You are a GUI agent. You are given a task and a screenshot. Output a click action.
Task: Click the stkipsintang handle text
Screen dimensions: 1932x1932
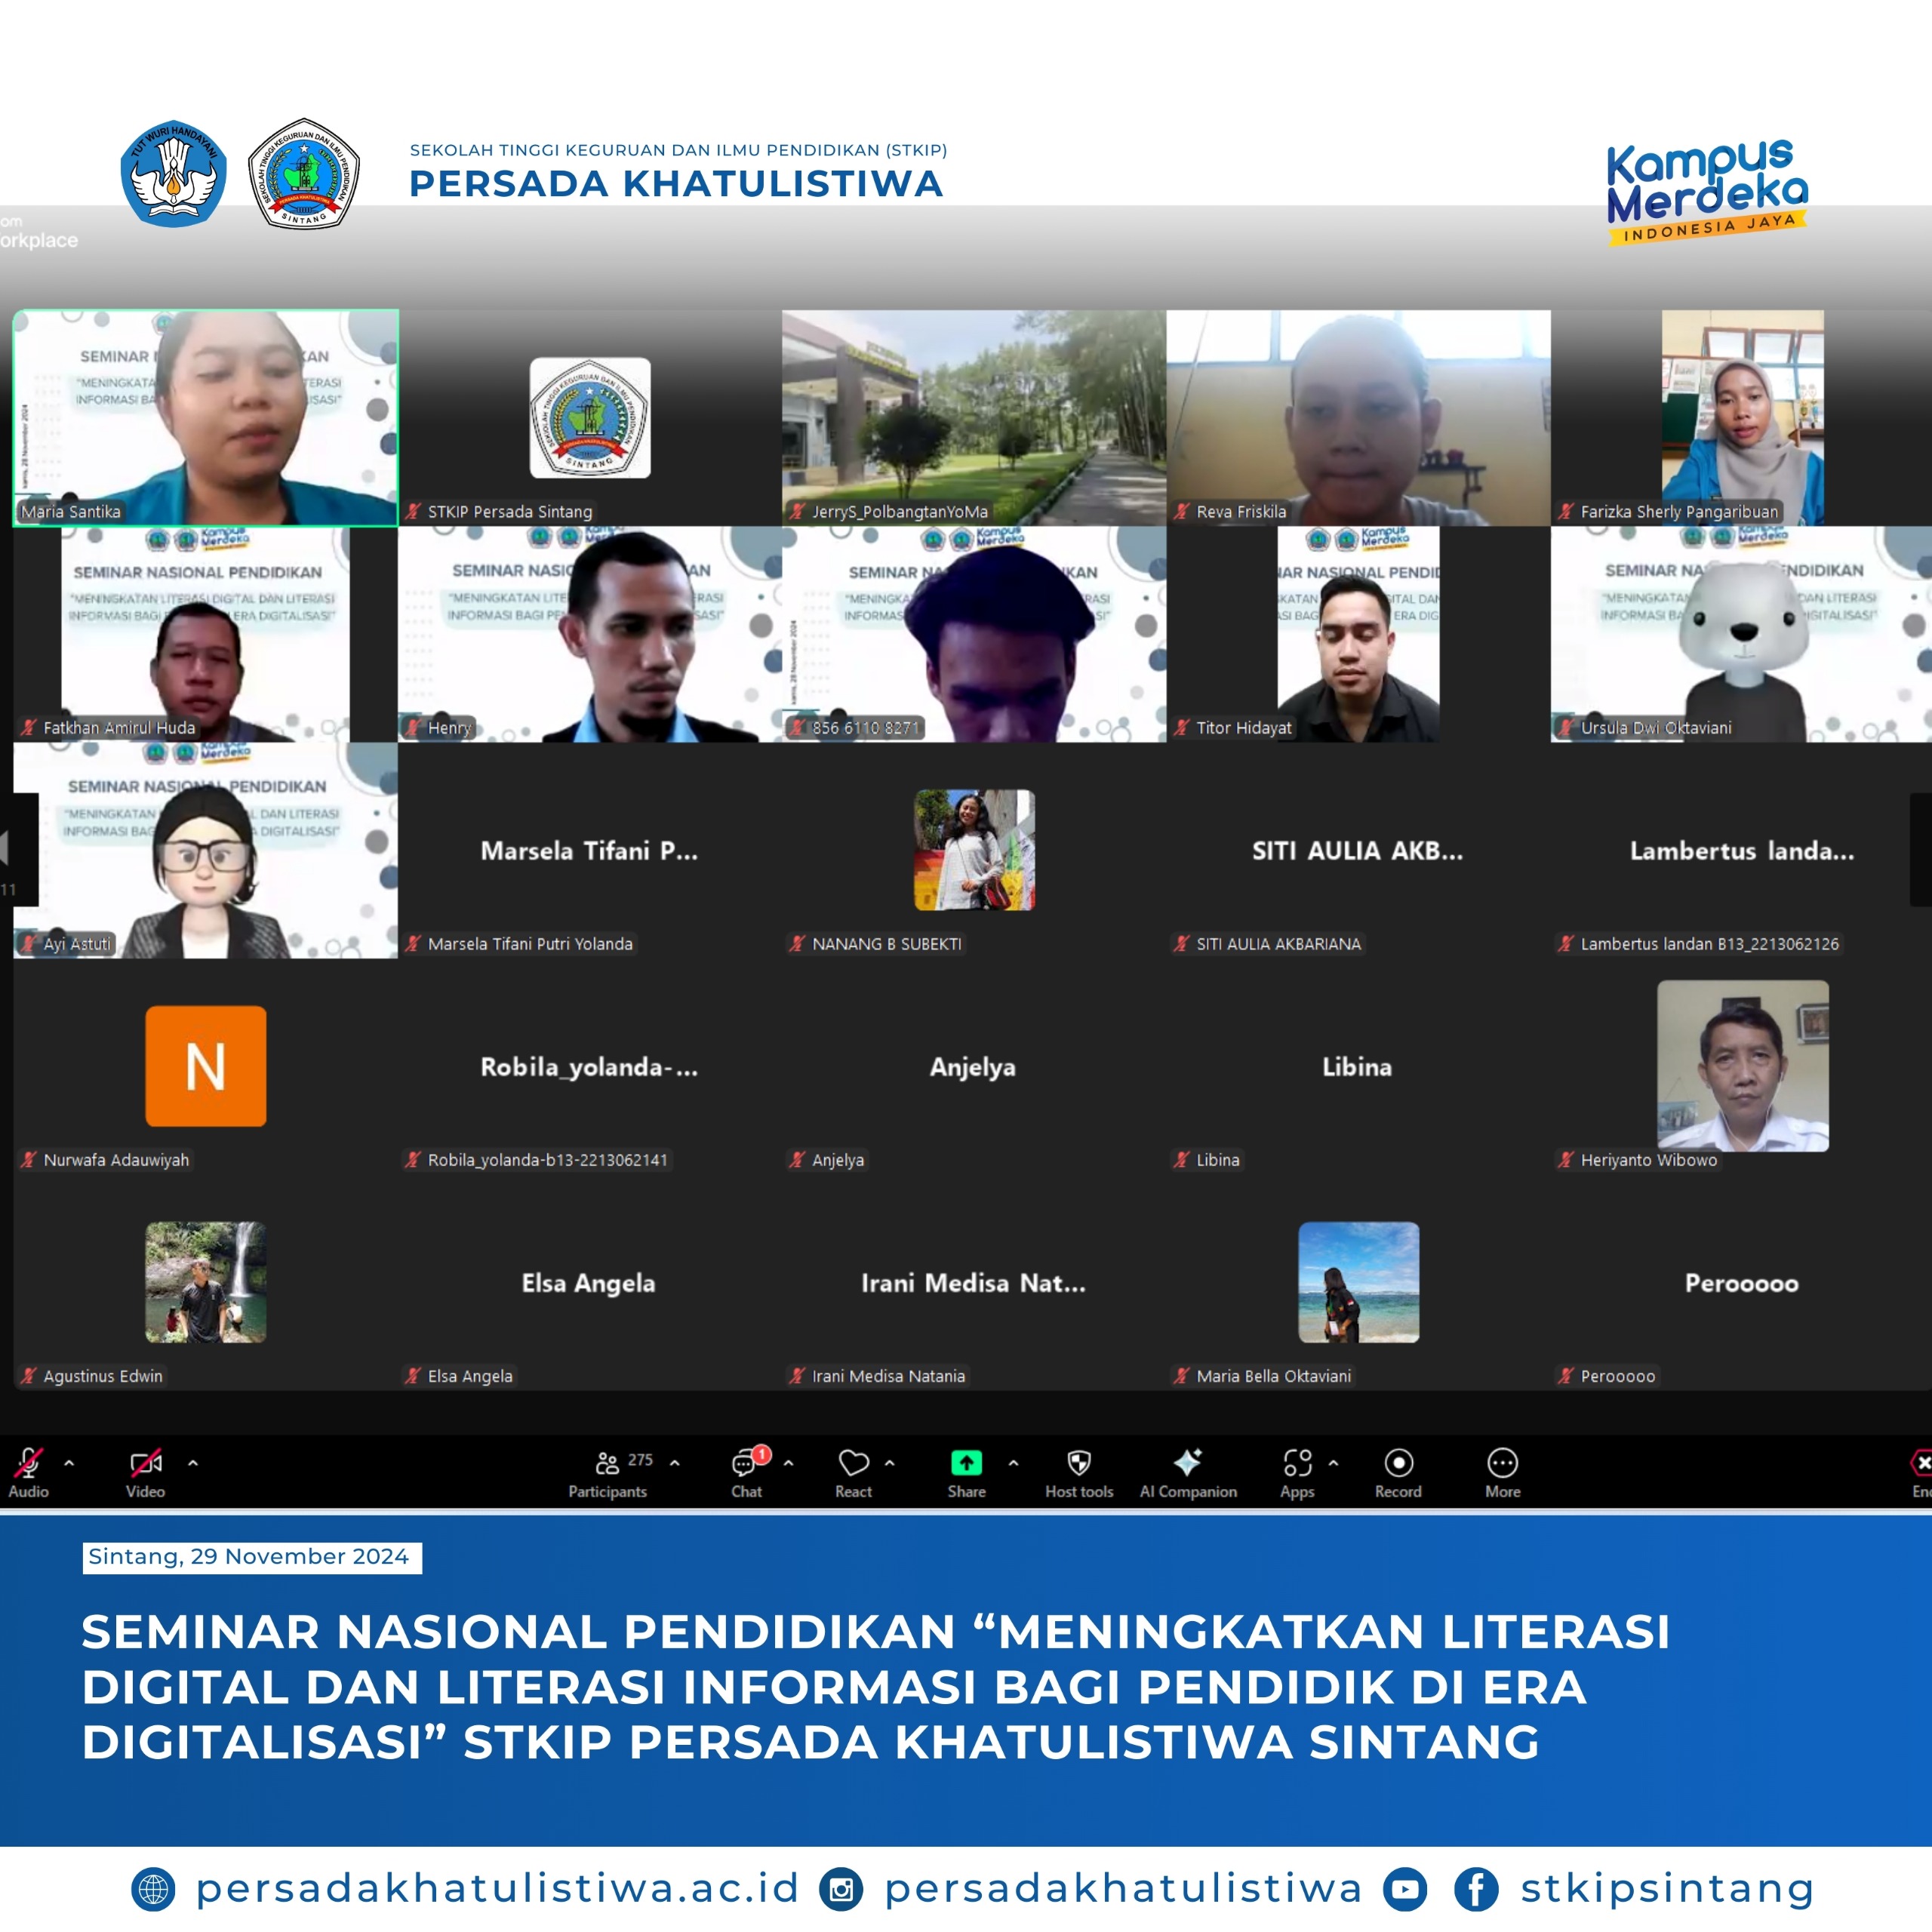click(x=1667, y=1888)
